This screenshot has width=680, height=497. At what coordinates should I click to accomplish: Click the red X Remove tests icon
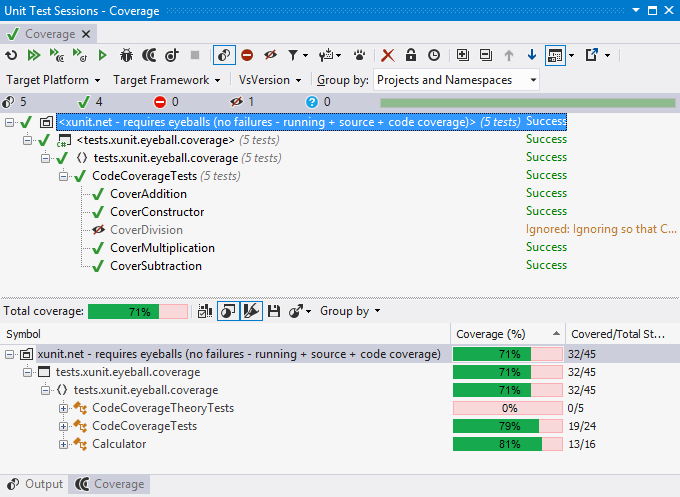pos(388,56)
